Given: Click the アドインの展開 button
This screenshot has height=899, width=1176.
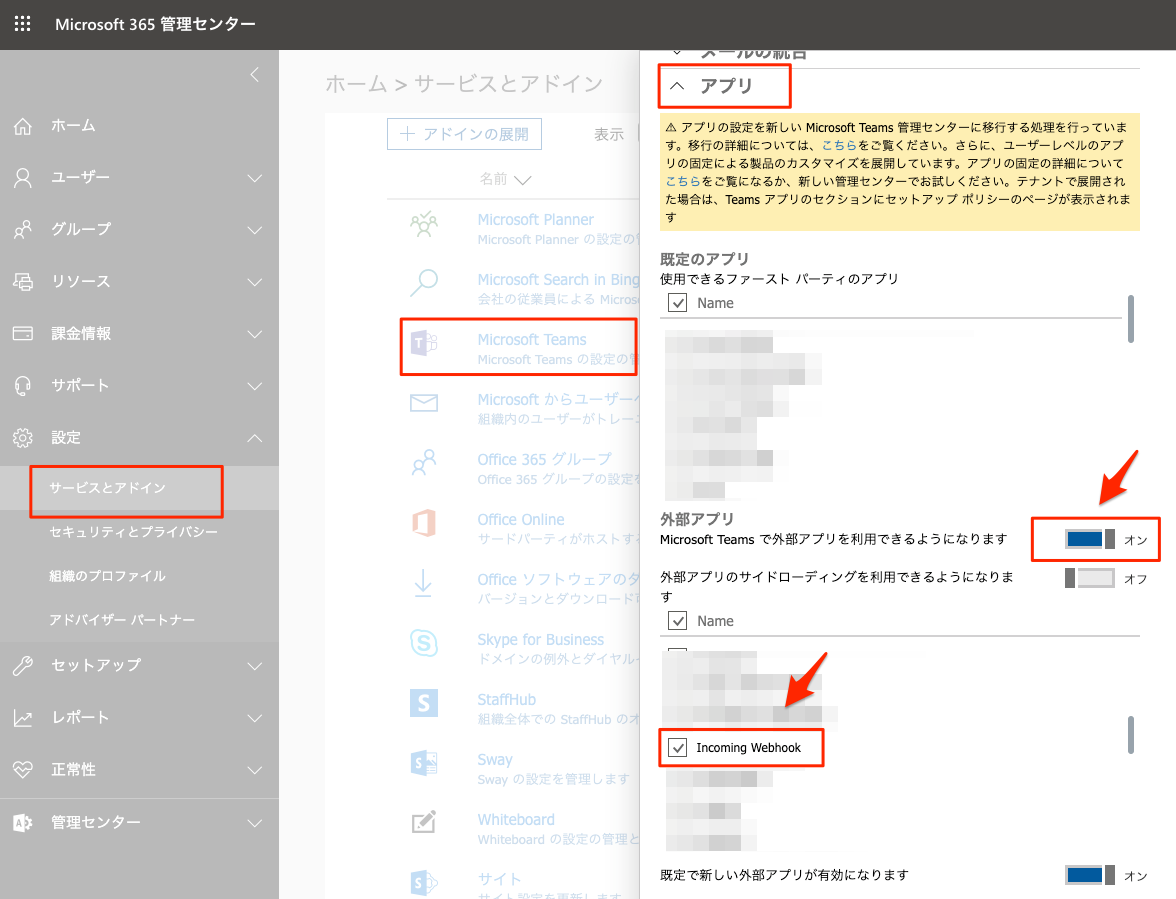Looking at the screenshot, I should click(x=464, y=134).
